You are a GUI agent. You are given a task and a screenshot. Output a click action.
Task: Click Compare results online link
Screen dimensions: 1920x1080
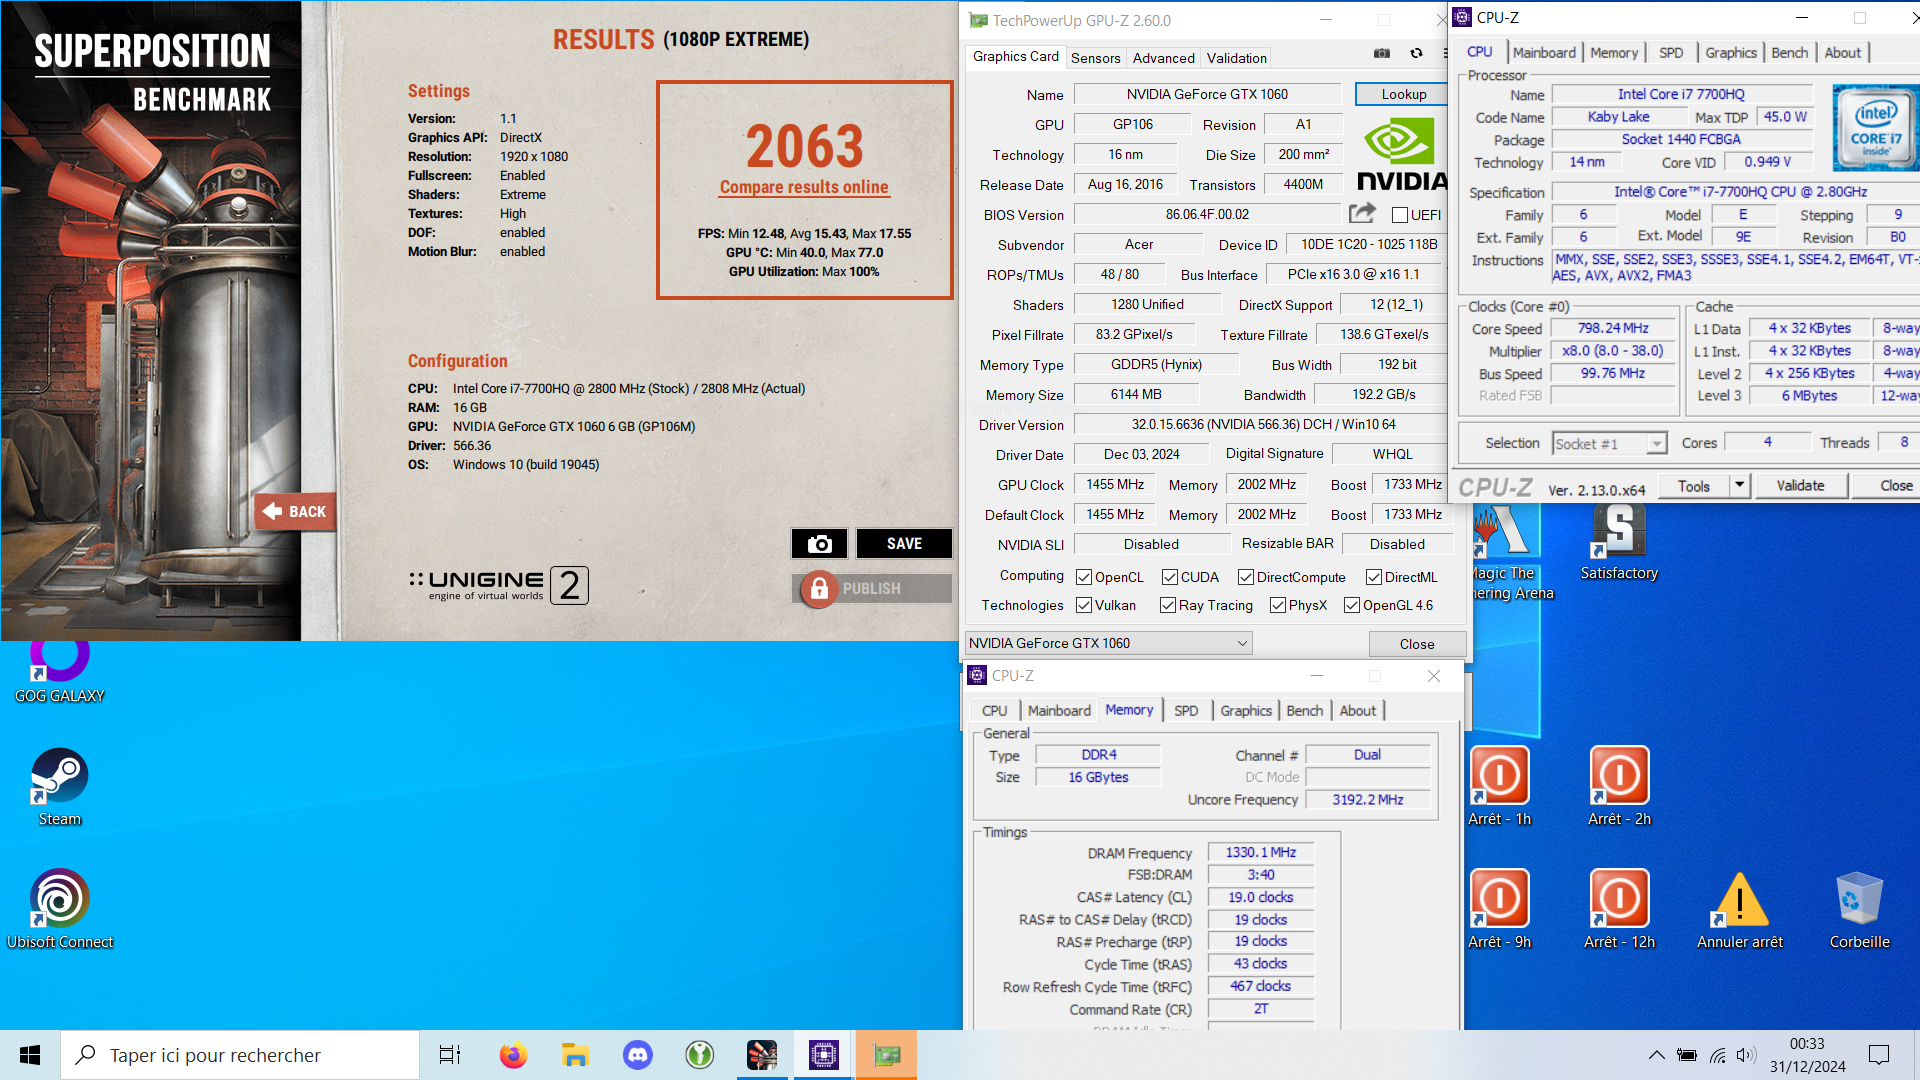pyautogui.click(x=804, y=187)
